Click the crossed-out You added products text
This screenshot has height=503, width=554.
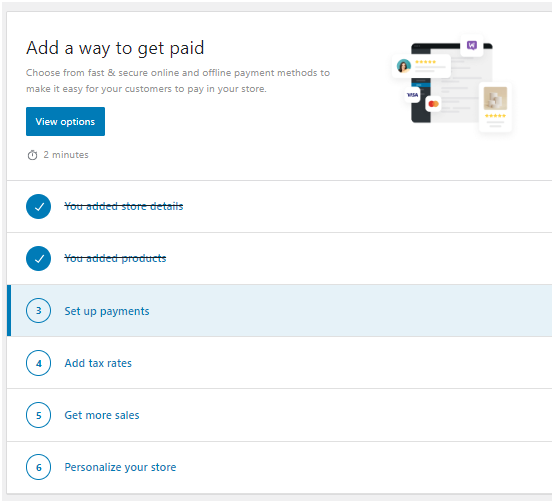115,258
